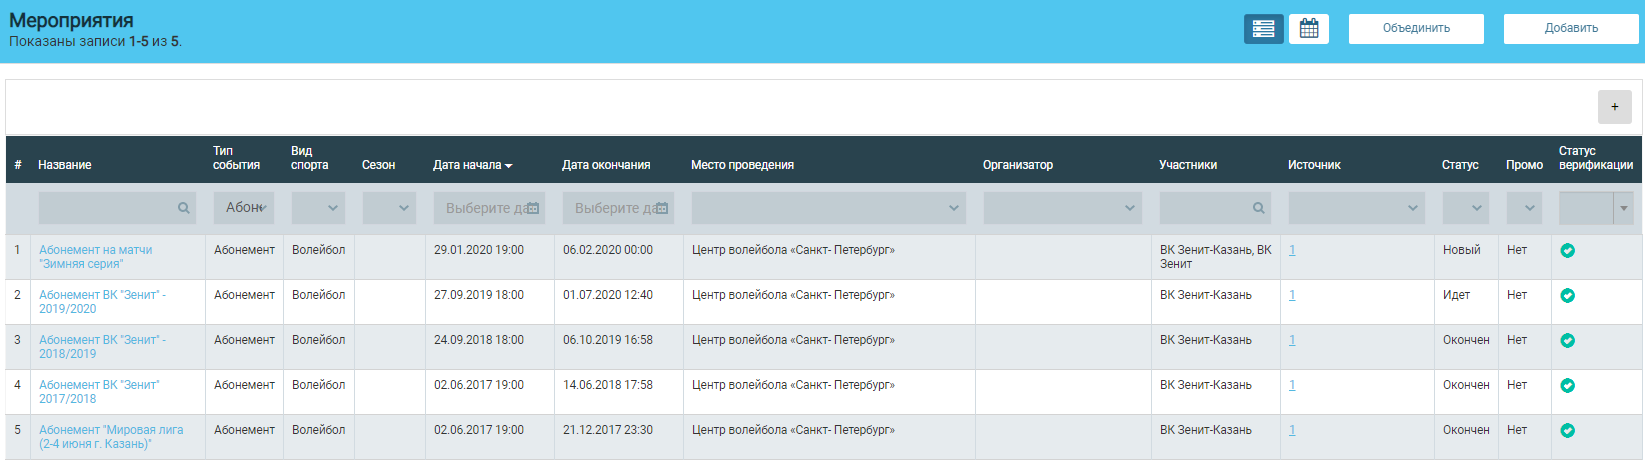This screenshot has height=468, width=1645.
Task: Open source link 1 in 2018/2019 row
Action: [1292, 340]
